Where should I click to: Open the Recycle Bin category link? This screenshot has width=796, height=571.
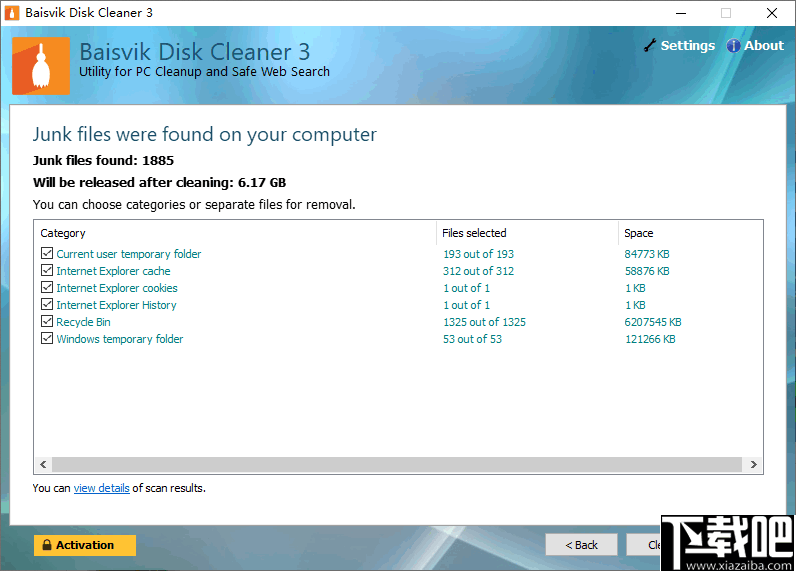click(x=83, y=322)
